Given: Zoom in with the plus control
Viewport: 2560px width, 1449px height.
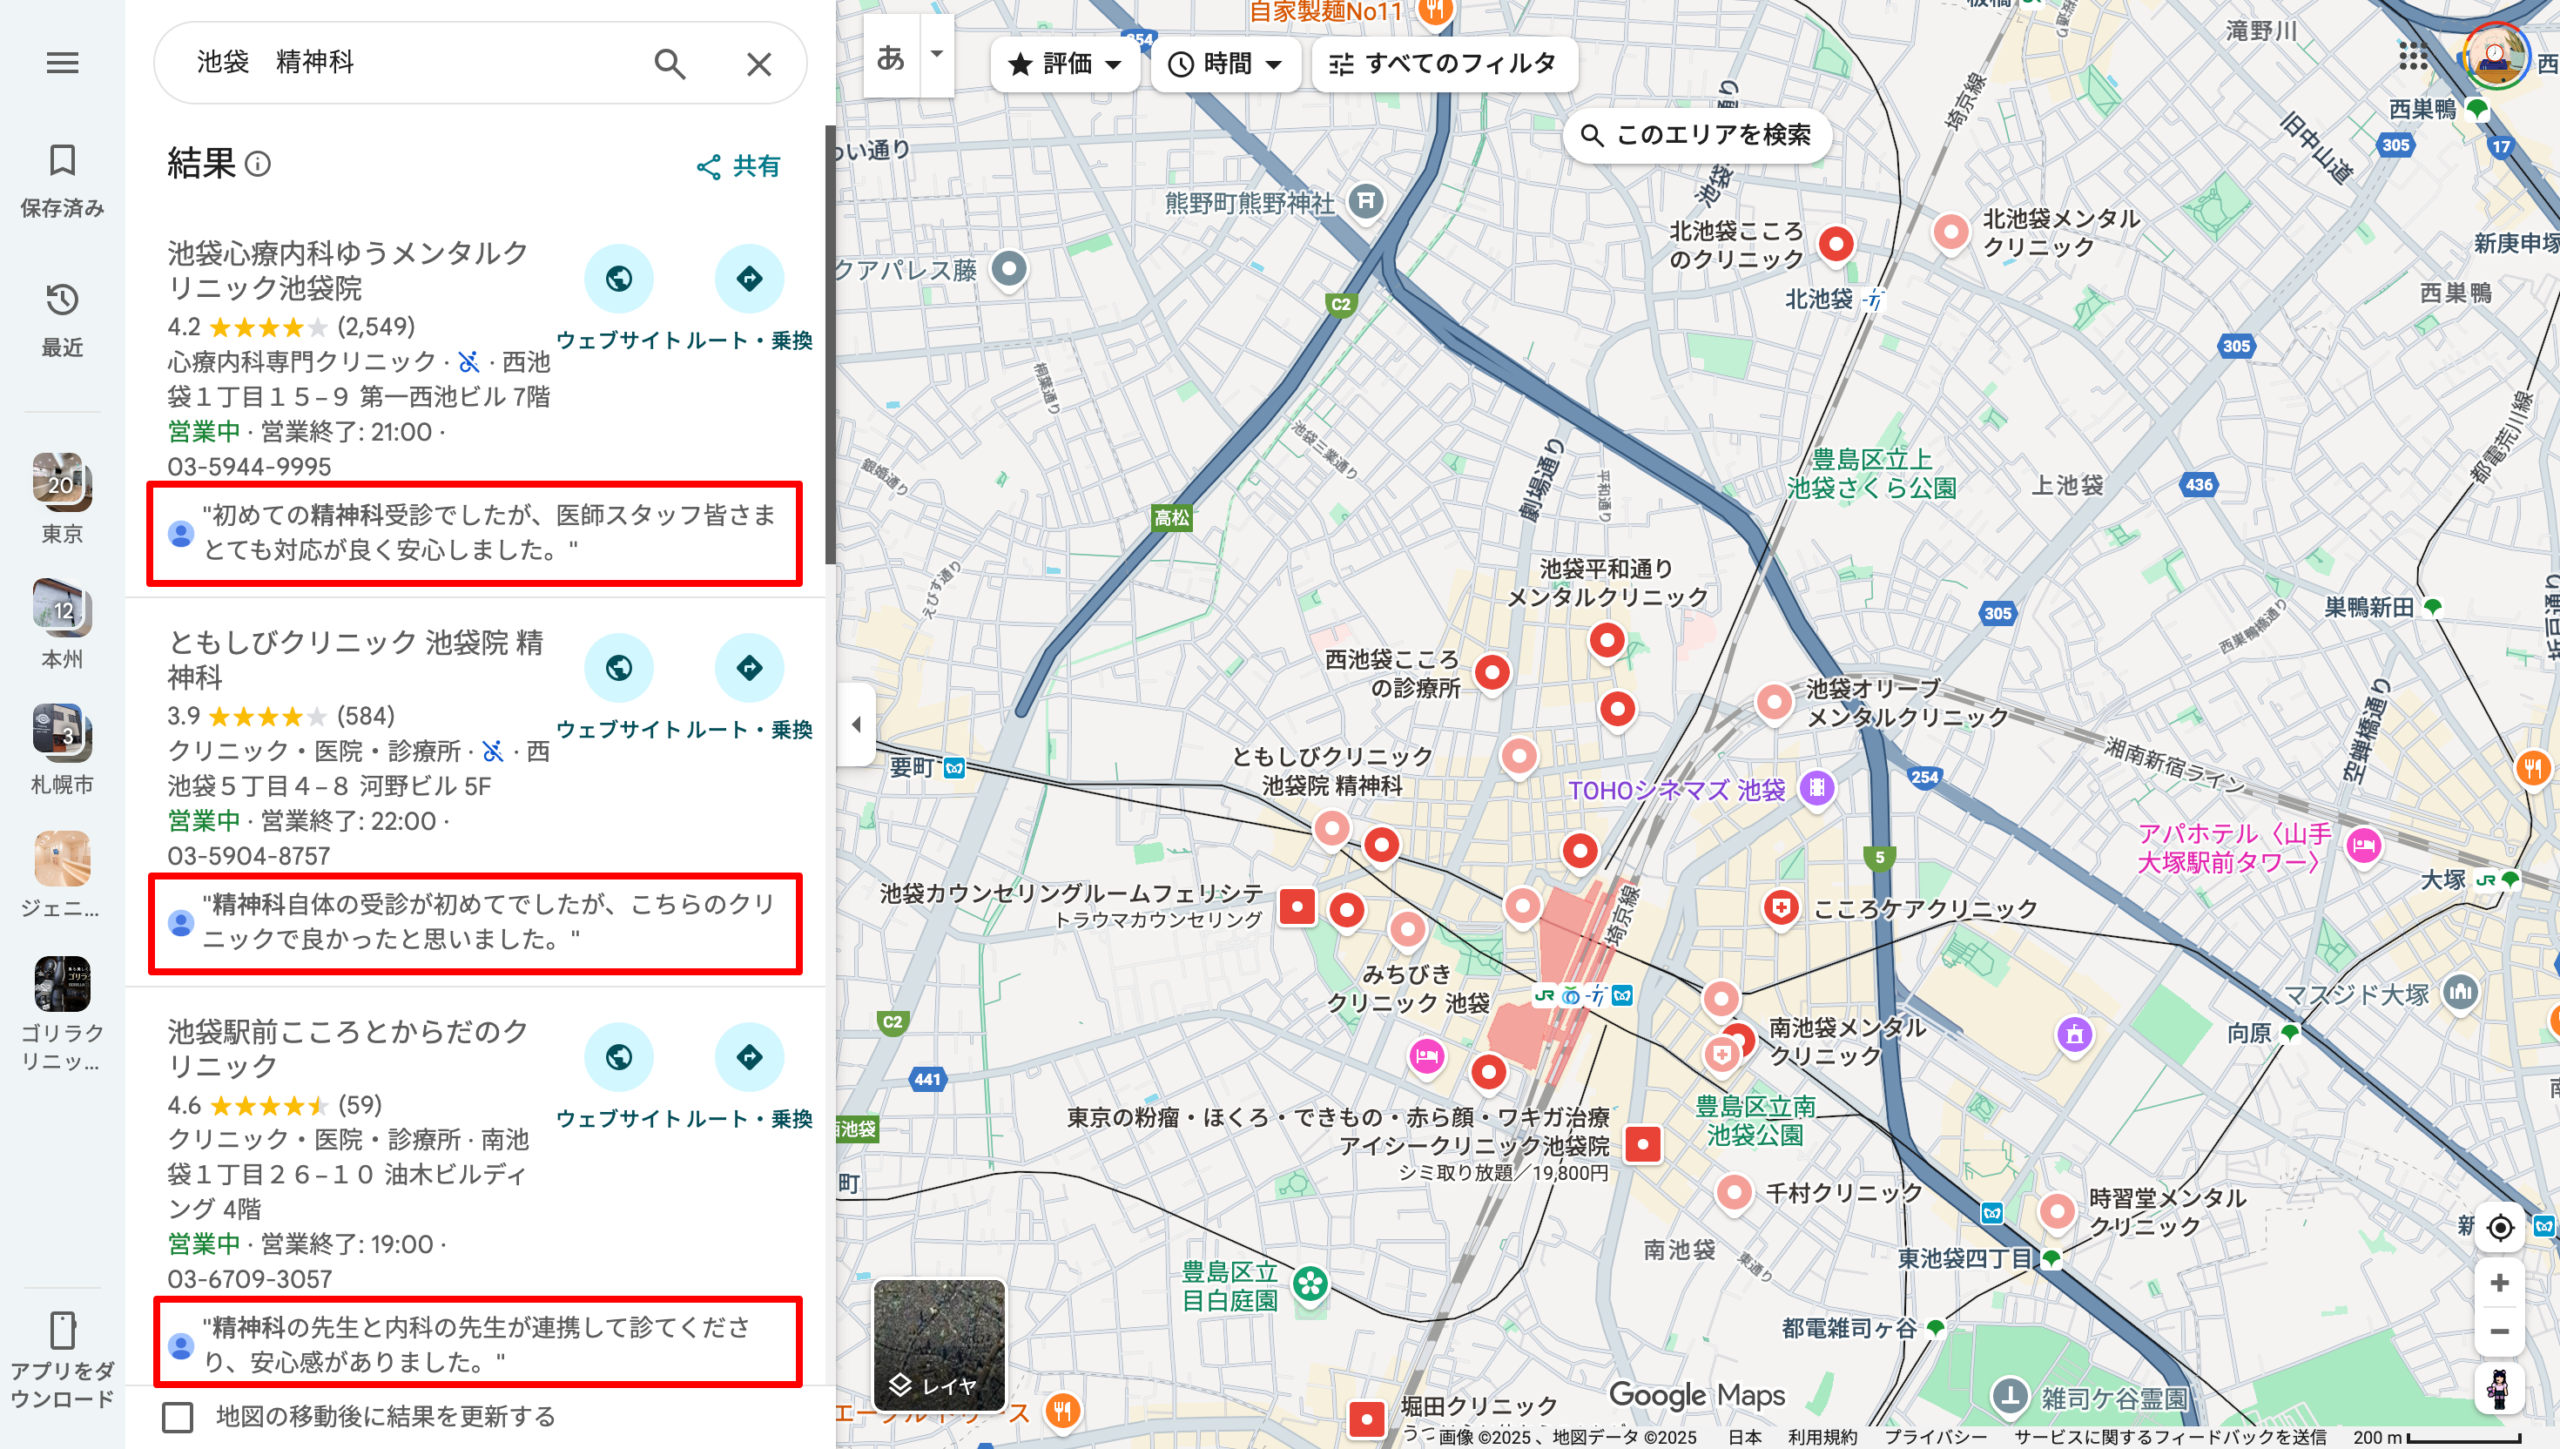Looking at the screenshot, I should pos(2499,1283).
